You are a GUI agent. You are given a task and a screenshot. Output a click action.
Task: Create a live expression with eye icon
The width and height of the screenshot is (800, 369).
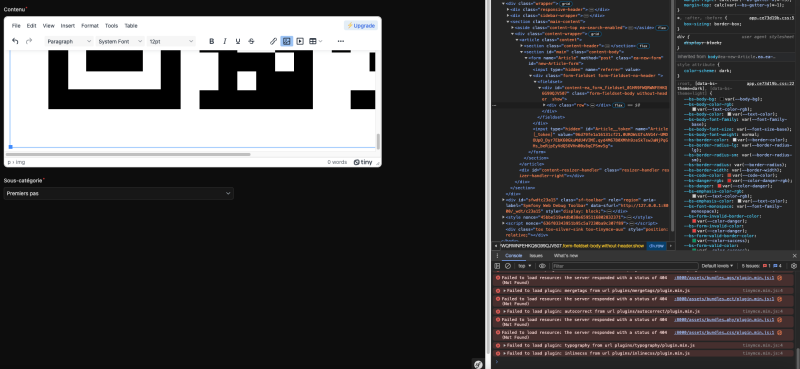pyautogui.click(x=542, y=266)
